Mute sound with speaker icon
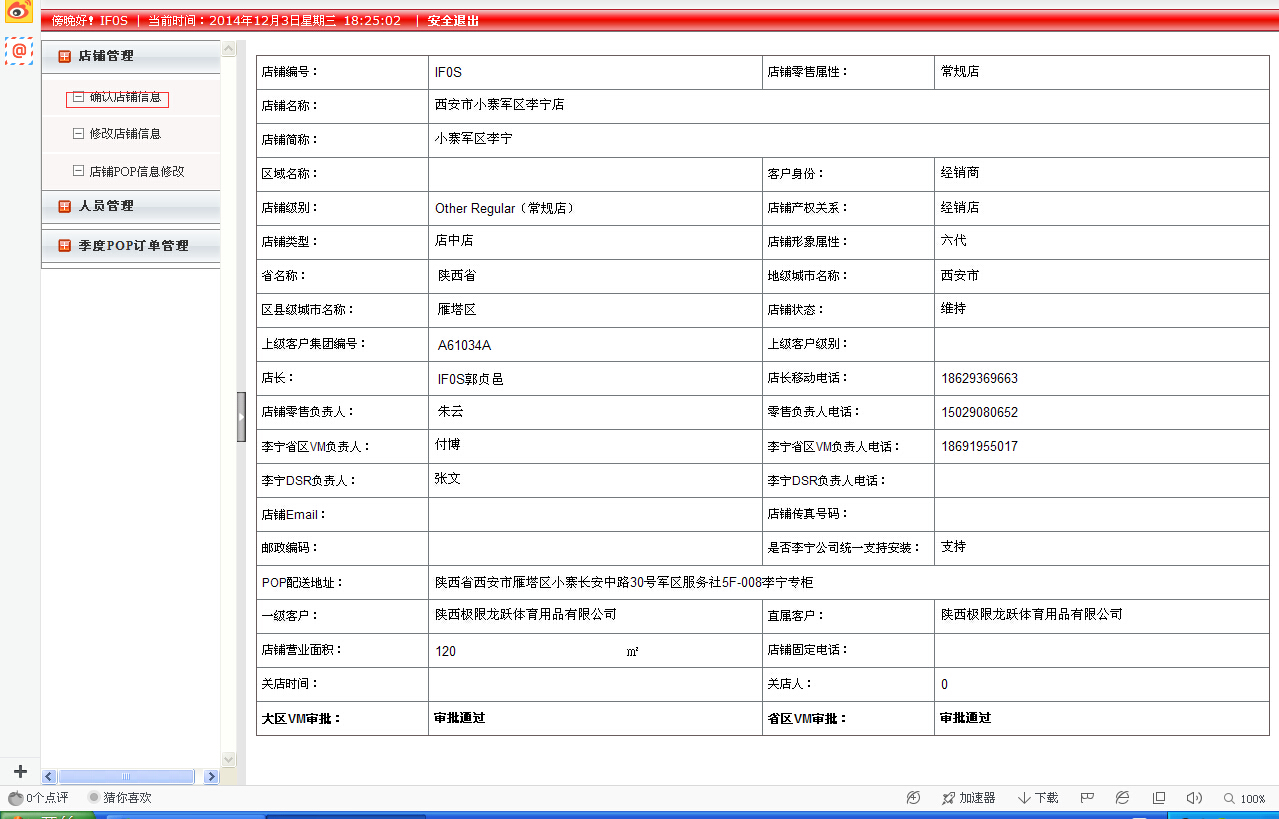This screenshot has width=1279, height=819. [x=1194, y=798]
